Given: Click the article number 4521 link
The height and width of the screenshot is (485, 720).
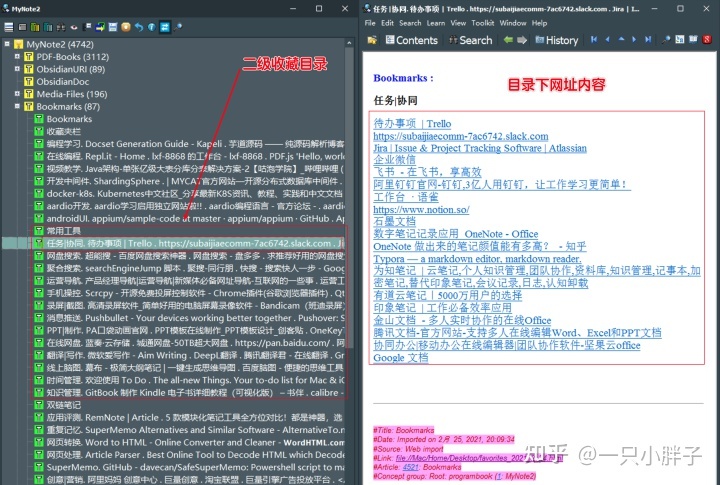Looking at the screenshot, I should [411, 467].
